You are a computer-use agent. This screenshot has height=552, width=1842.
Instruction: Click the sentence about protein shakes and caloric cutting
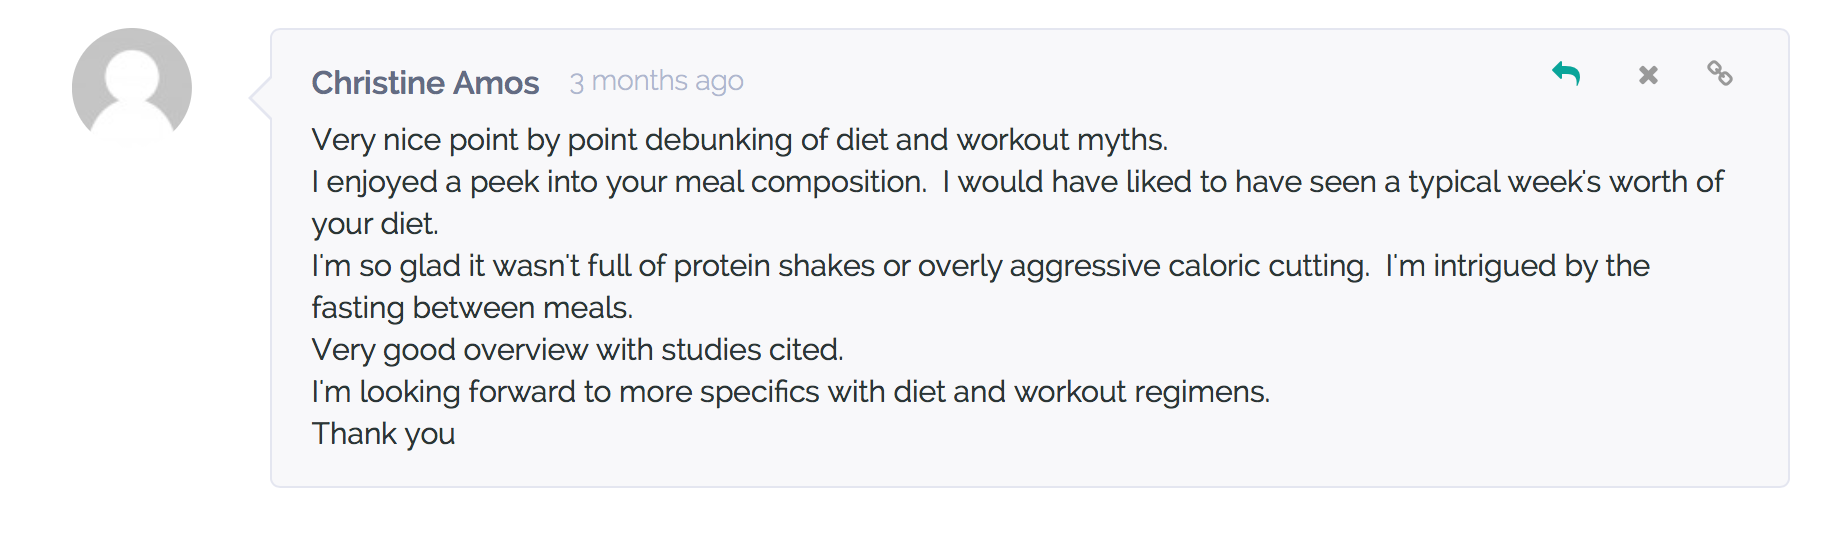point(840,266)
